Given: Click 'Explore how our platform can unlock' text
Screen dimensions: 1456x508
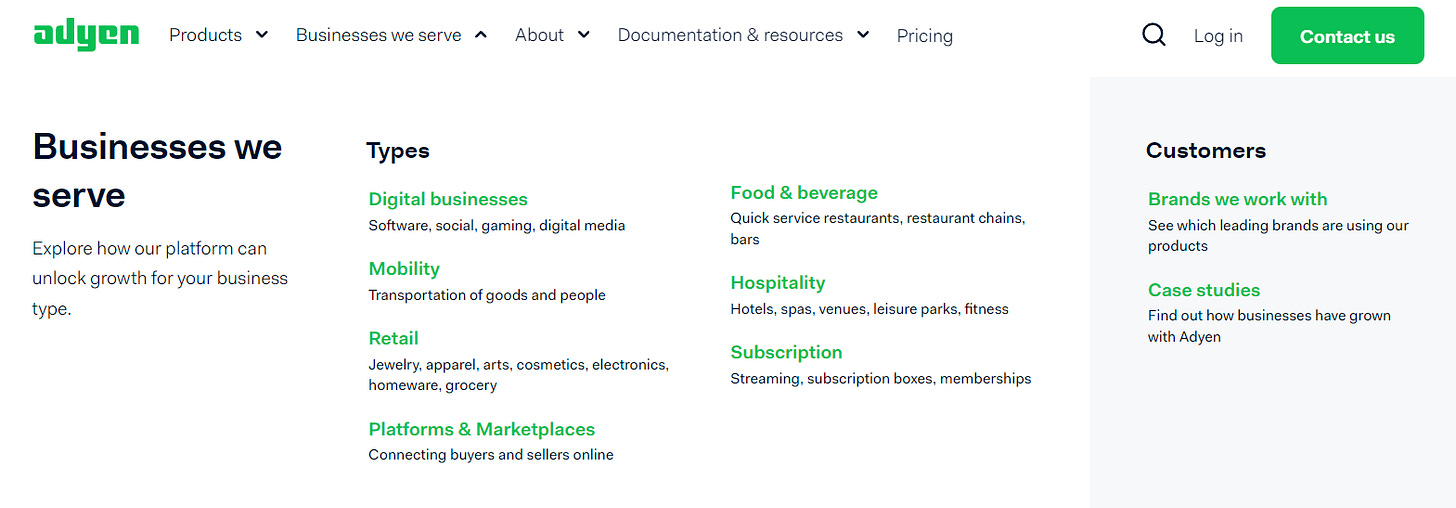Looking at the screenshot, I should [160, 279].
